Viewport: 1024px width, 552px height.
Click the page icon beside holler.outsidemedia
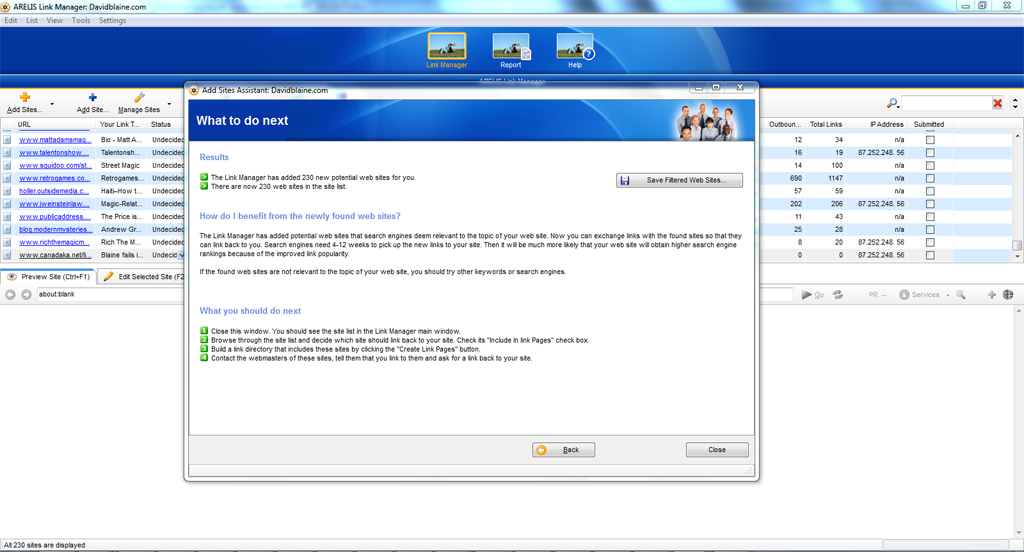pos(7,191)
